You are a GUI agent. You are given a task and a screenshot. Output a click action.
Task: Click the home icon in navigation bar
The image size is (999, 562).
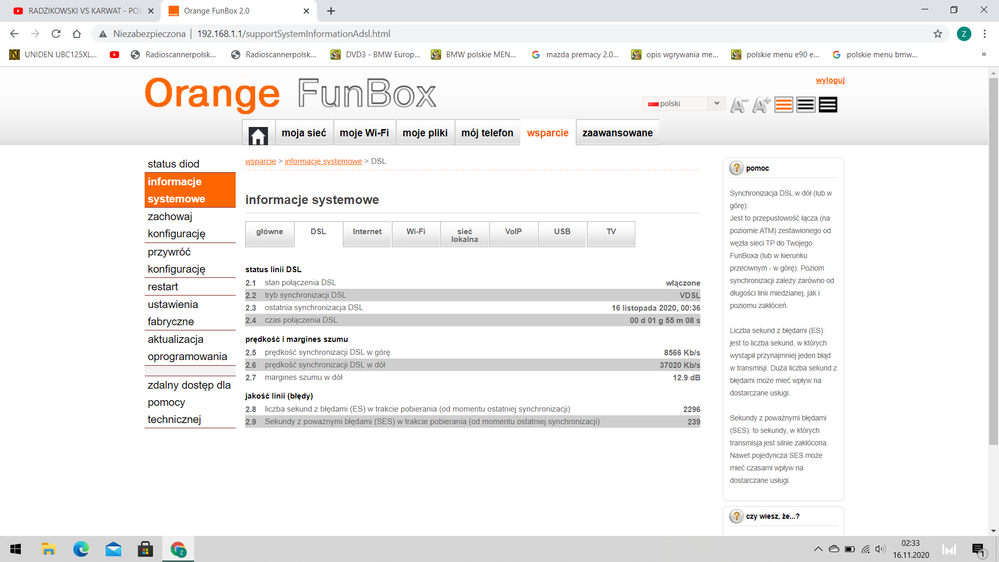(x=258, y=134)
